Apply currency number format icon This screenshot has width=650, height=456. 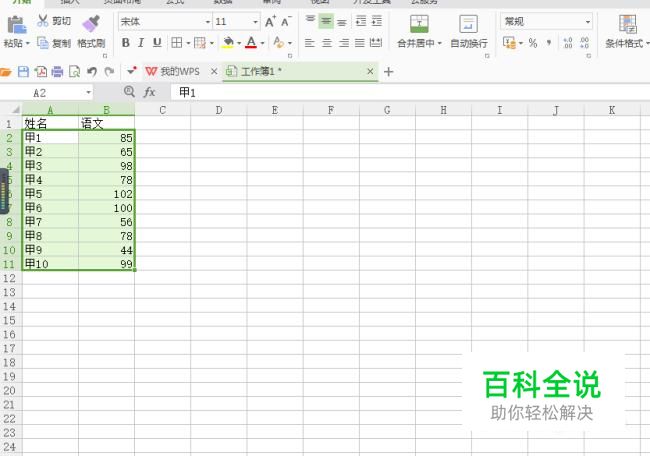[x=509, y=43]
